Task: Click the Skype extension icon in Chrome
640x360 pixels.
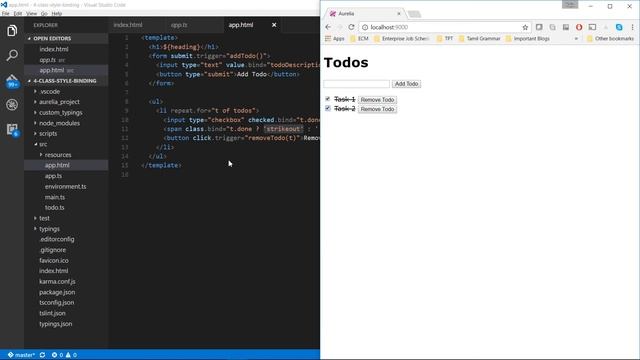Action: coord(619,27)
